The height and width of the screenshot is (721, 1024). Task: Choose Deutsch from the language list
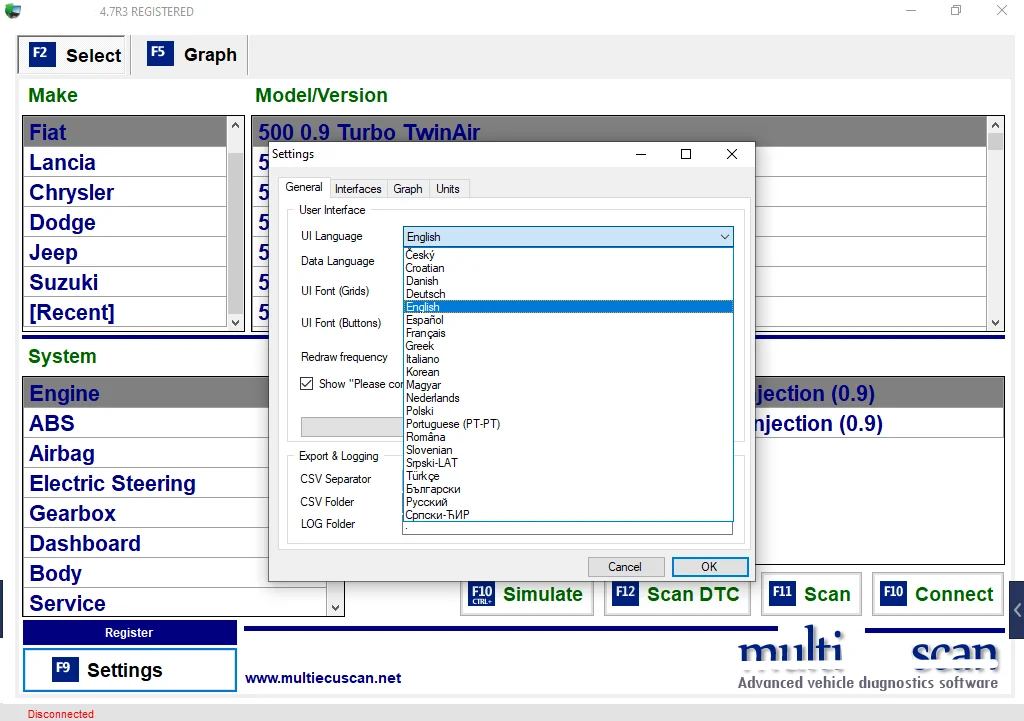pyautogui.click(x=568, y=294)
